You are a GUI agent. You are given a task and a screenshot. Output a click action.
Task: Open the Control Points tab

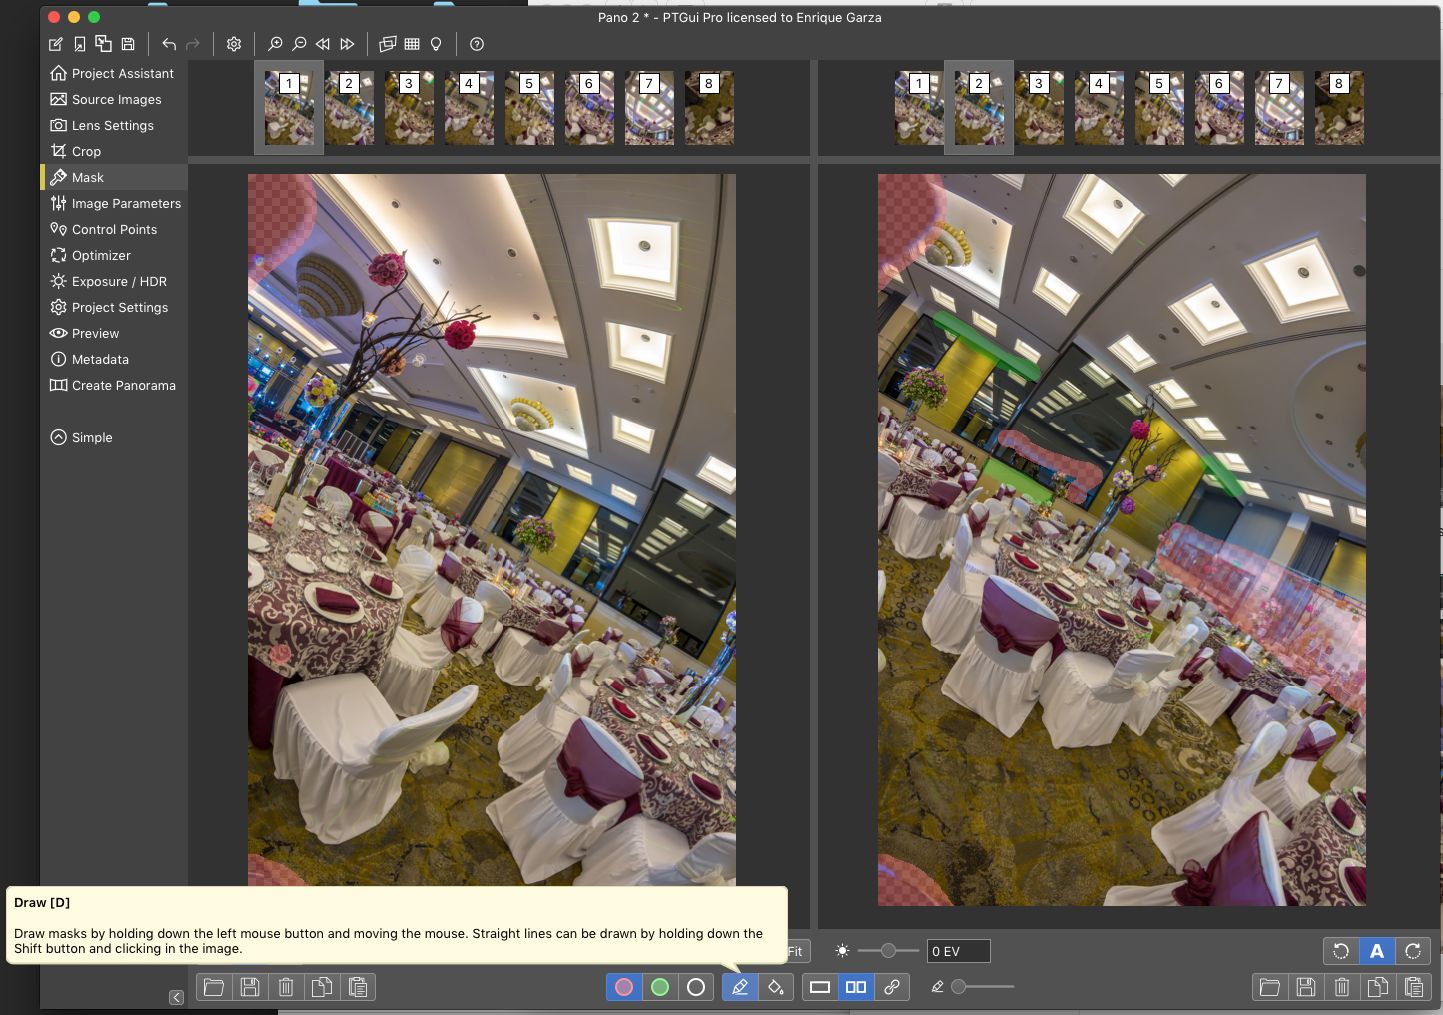tap(114, 229)
